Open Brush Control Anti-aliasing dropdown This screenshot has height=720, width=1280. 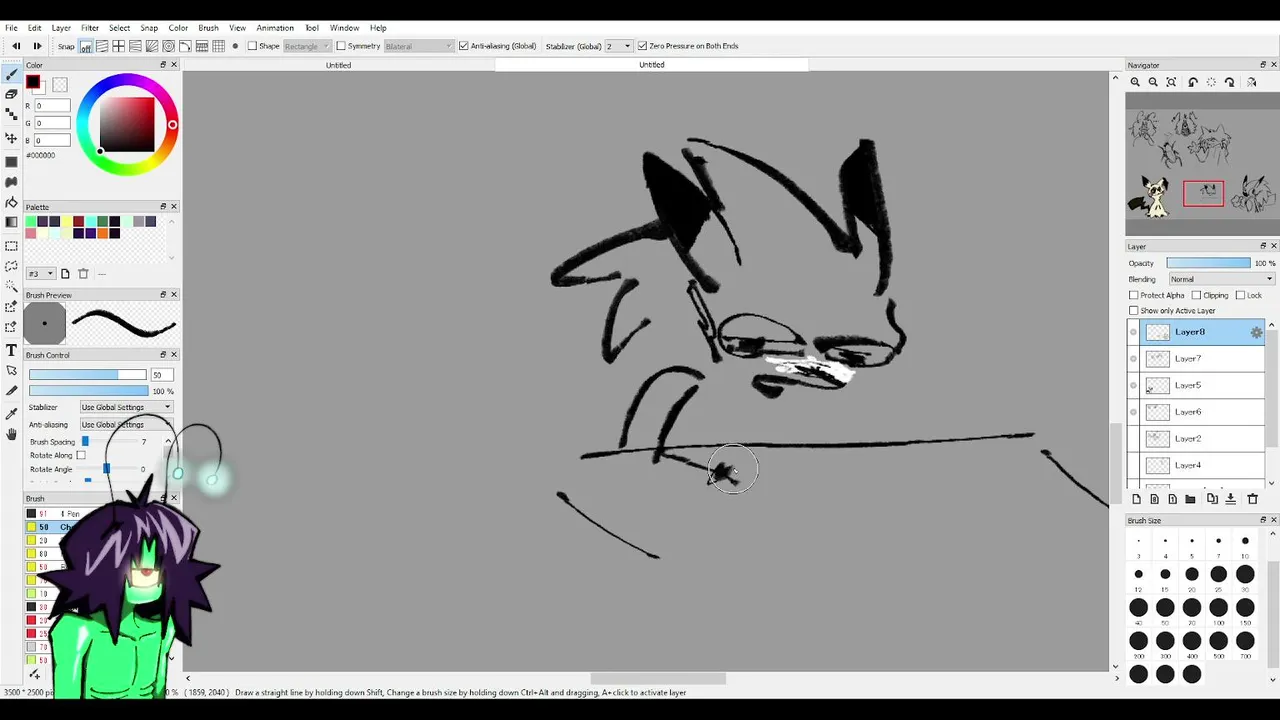point(126,425)
